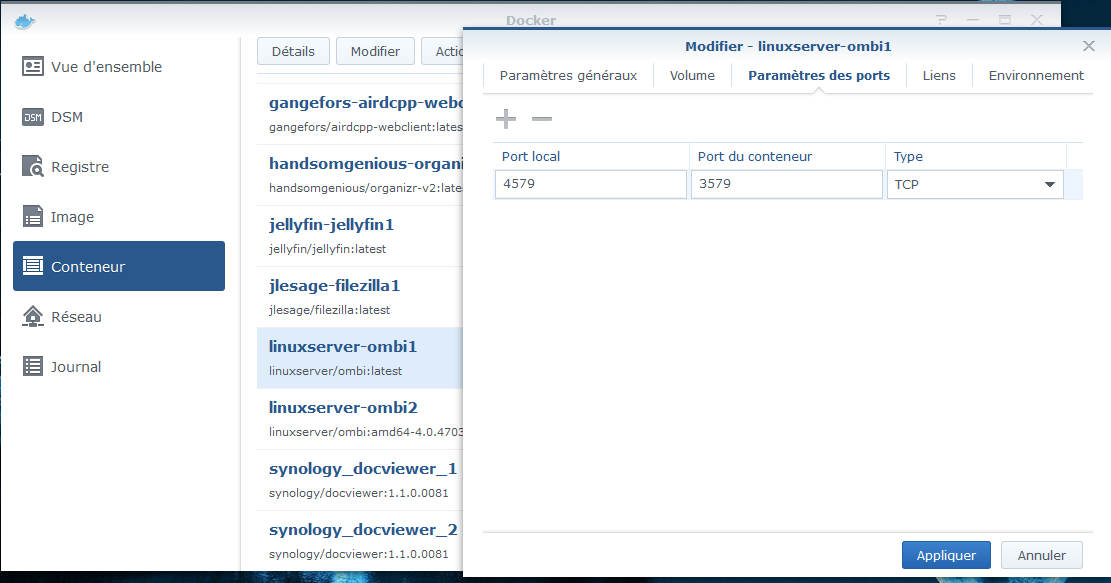Screen dimensions: 1111x583
Task: Open the TCP type dropdown
Action: tap(975, 184)
